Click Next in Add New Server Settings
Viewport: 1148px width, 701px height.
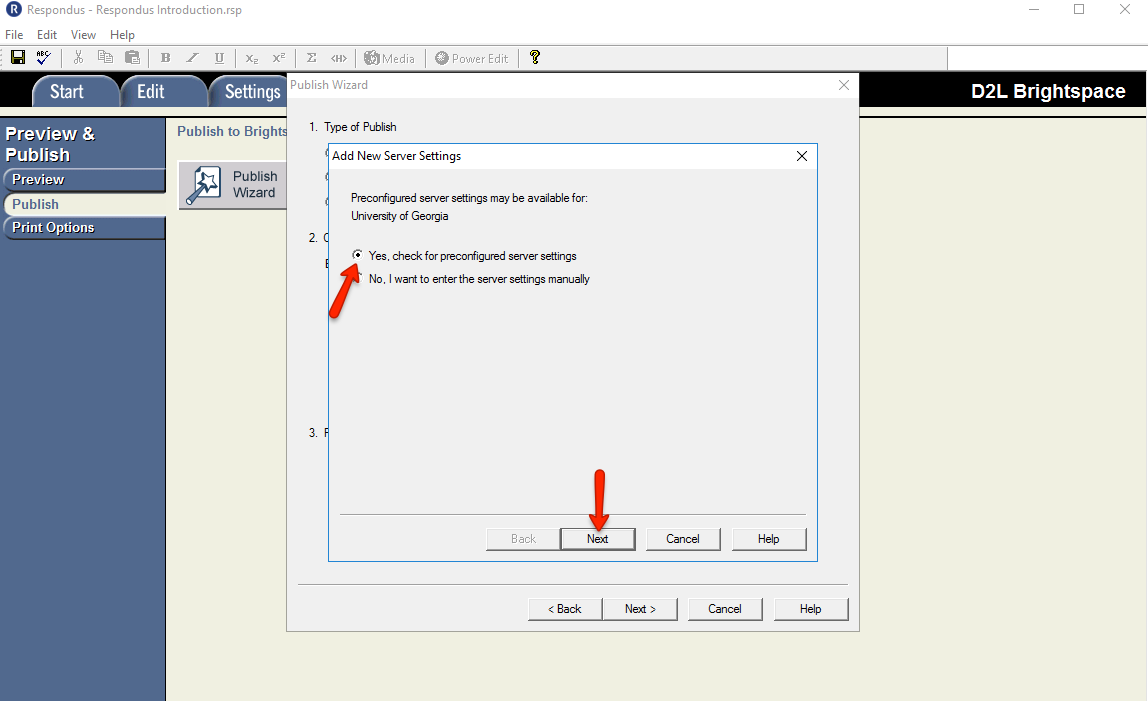pyautogui.click(x=597, y=539)
